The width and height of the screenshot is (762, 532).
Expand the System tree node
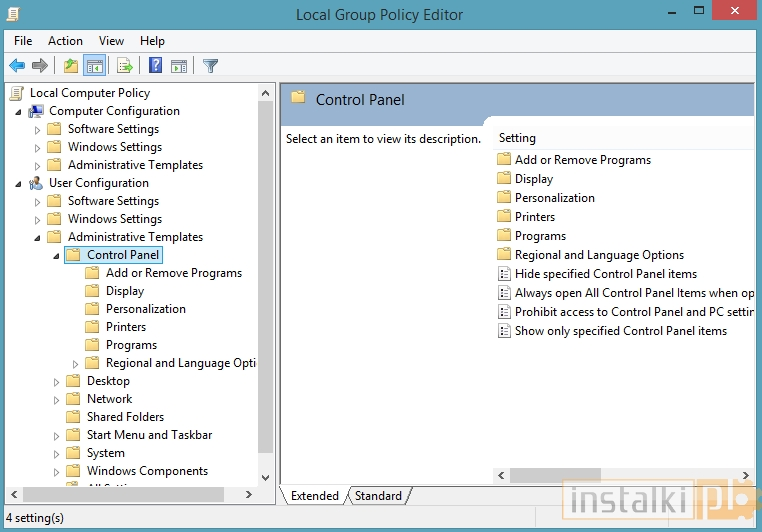point(56,454)
